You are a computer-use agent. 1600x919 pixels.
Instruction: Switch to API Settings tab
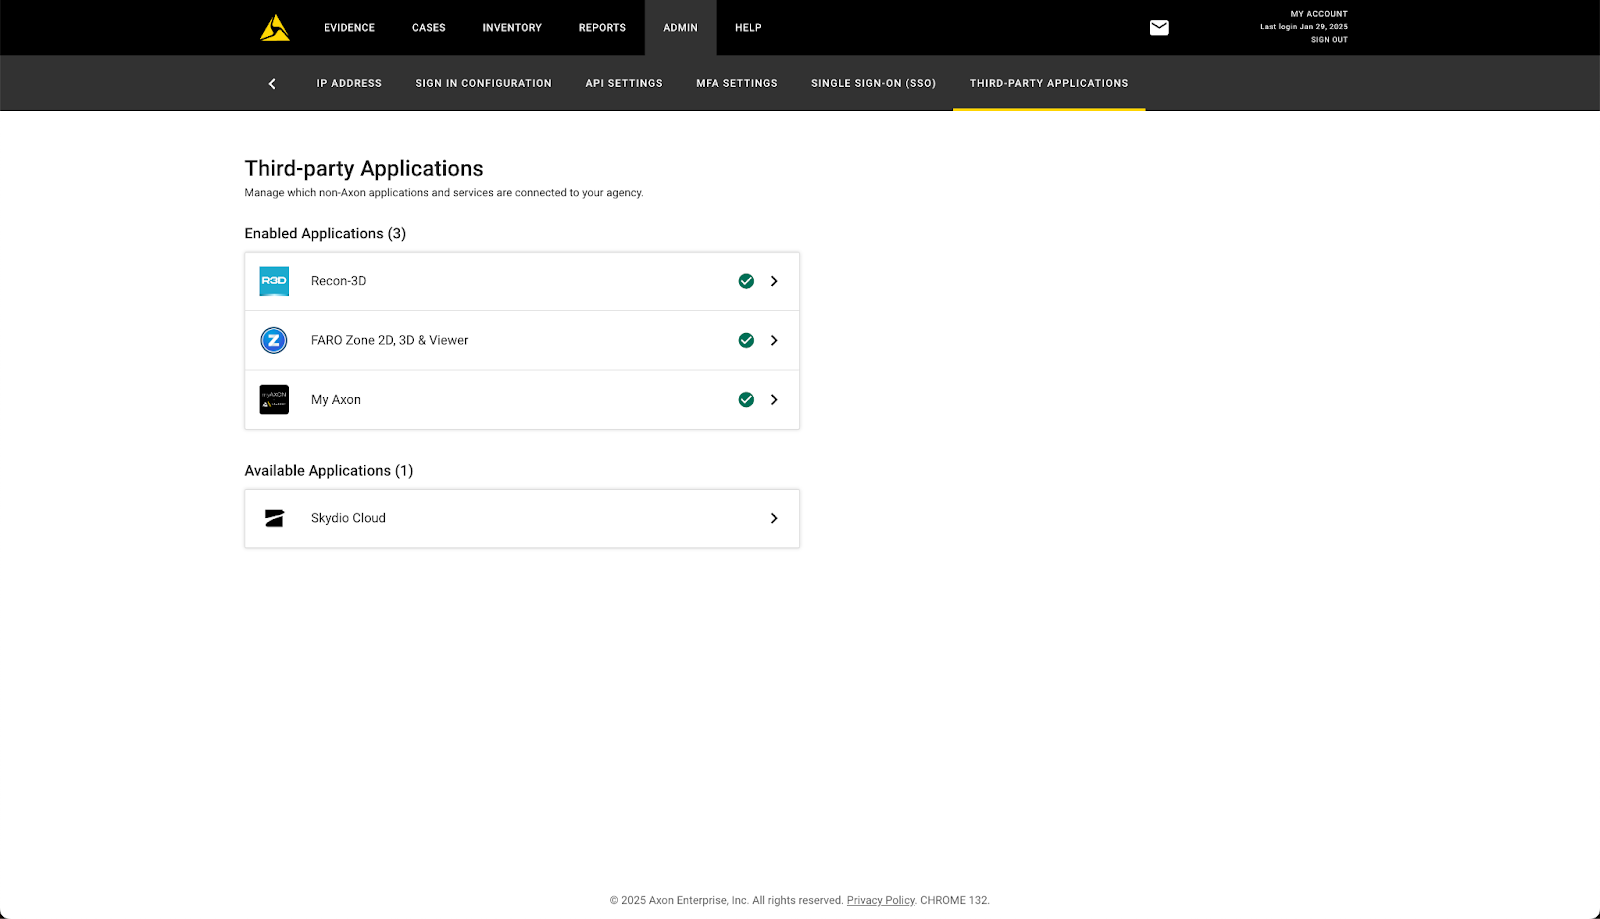click(624, 84)
